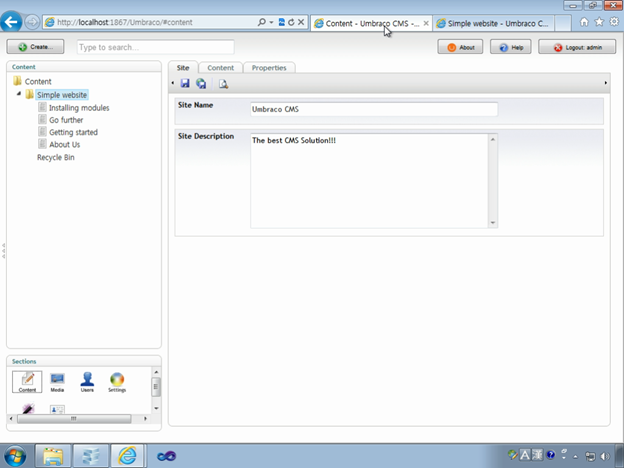Open Go further page in tree
624x468 pixels.
(x=66, y=120)
